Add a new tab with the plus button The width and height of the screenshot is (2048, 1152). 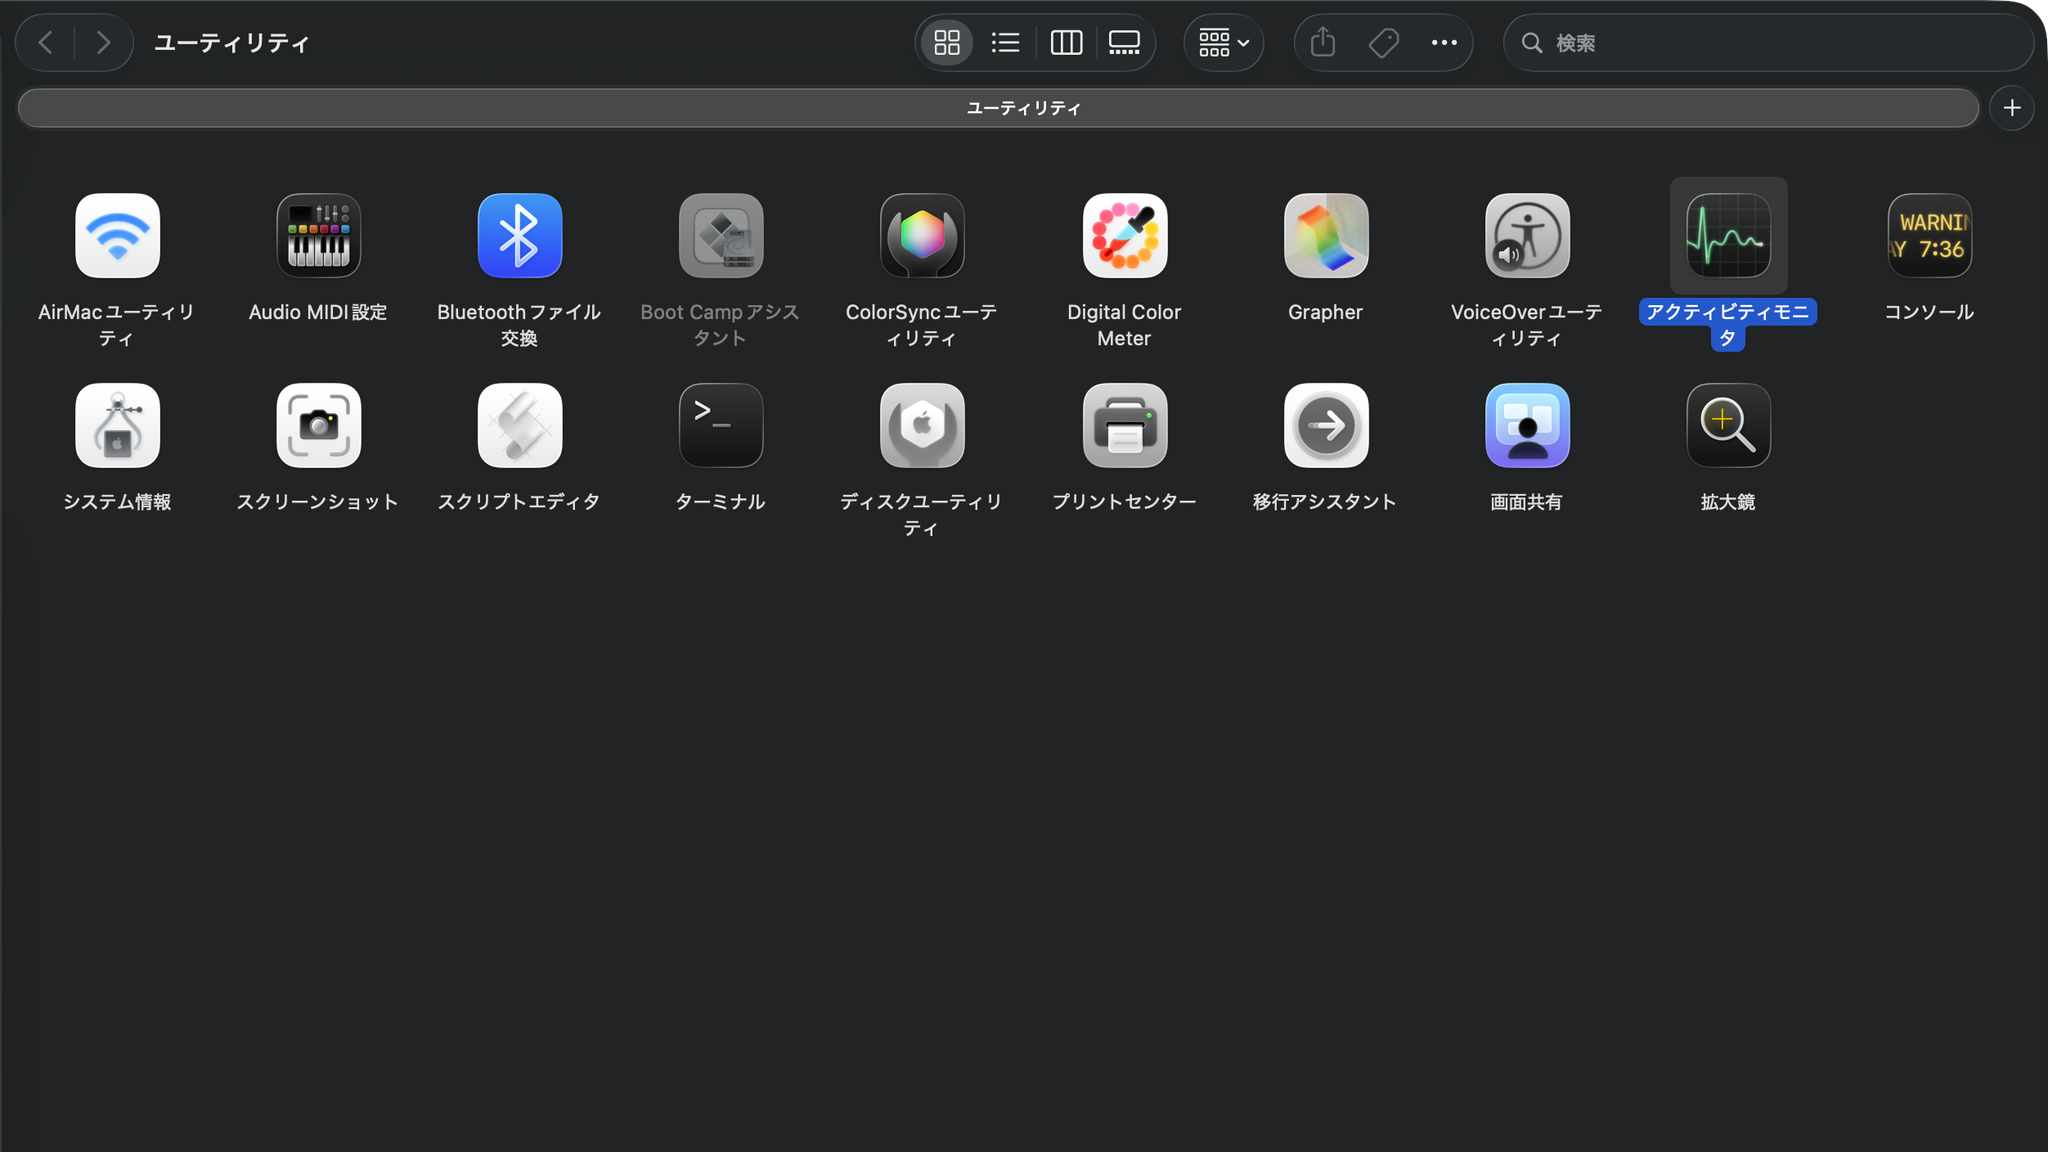(2012, 108)
